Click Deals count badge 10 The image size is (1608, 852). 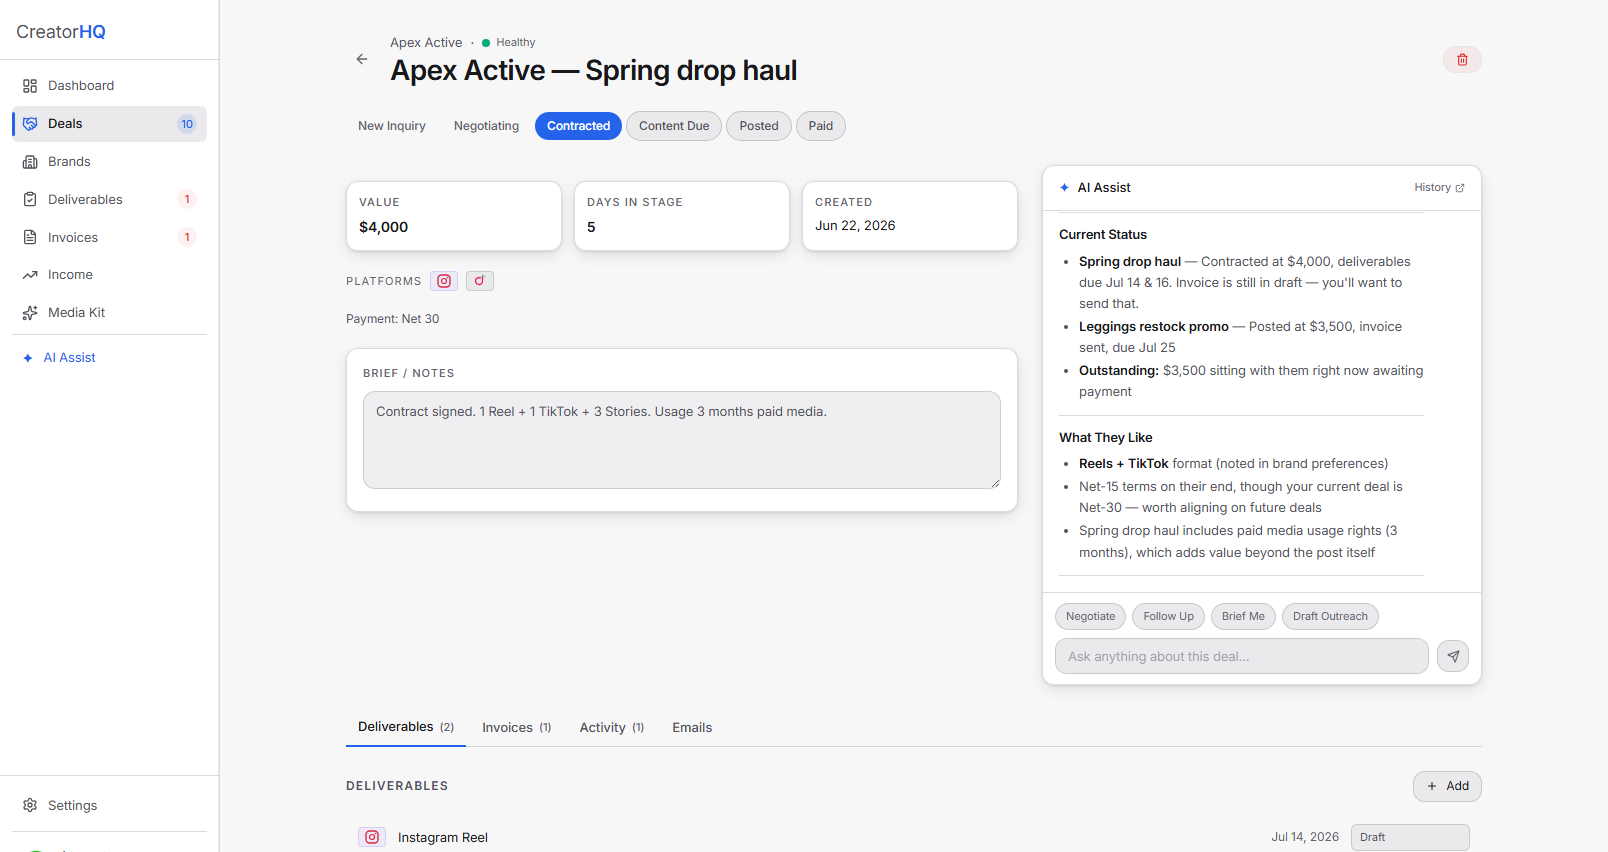187,124
